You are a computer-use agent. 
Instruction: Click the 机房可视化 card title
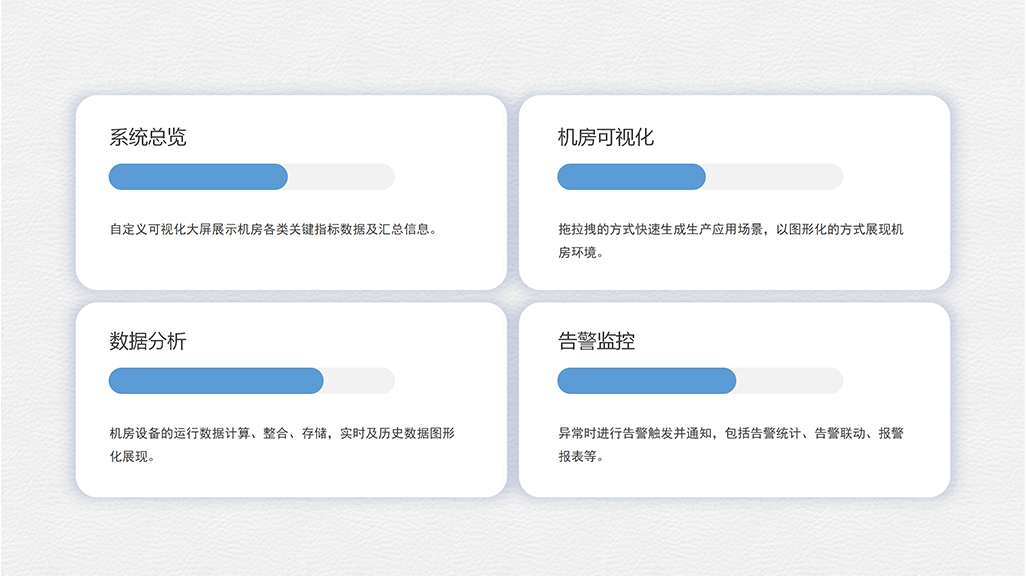[x=605, y=137]
